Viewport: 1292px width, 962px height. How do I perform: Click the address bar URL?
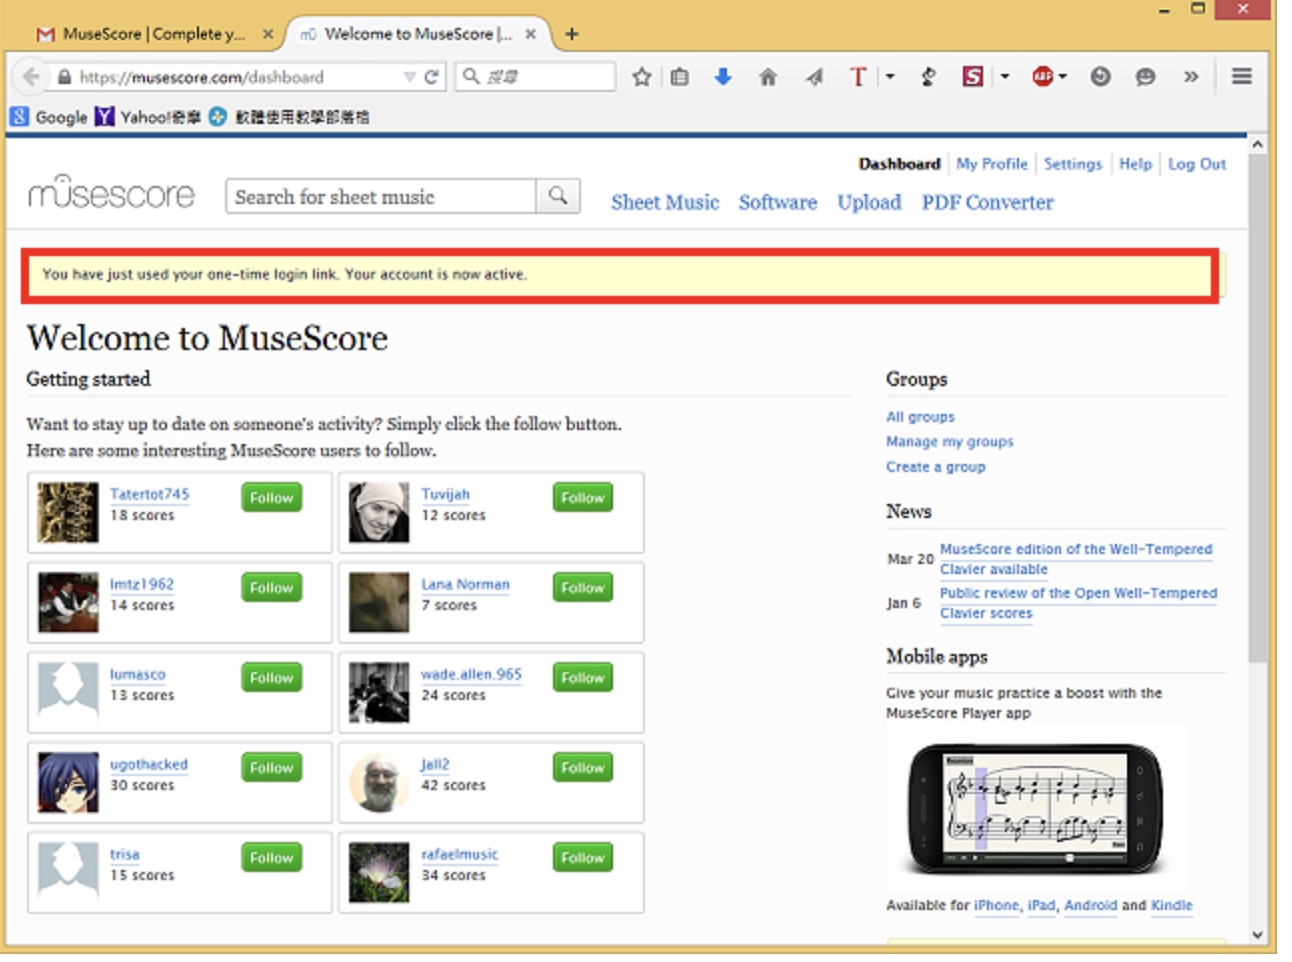(202, 77)
